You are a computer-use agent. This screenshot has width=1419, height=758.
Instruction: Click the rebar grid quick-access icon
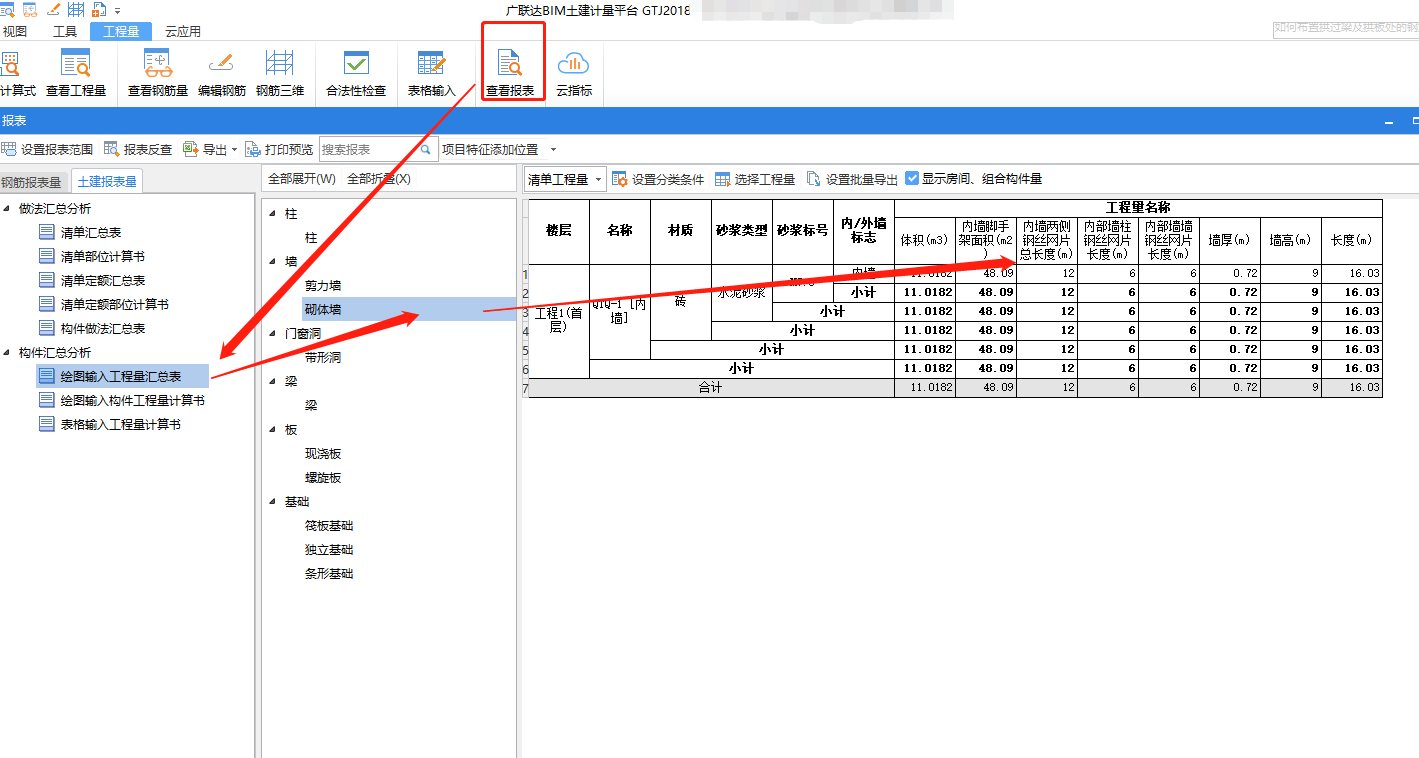click(x=75, y=10)
